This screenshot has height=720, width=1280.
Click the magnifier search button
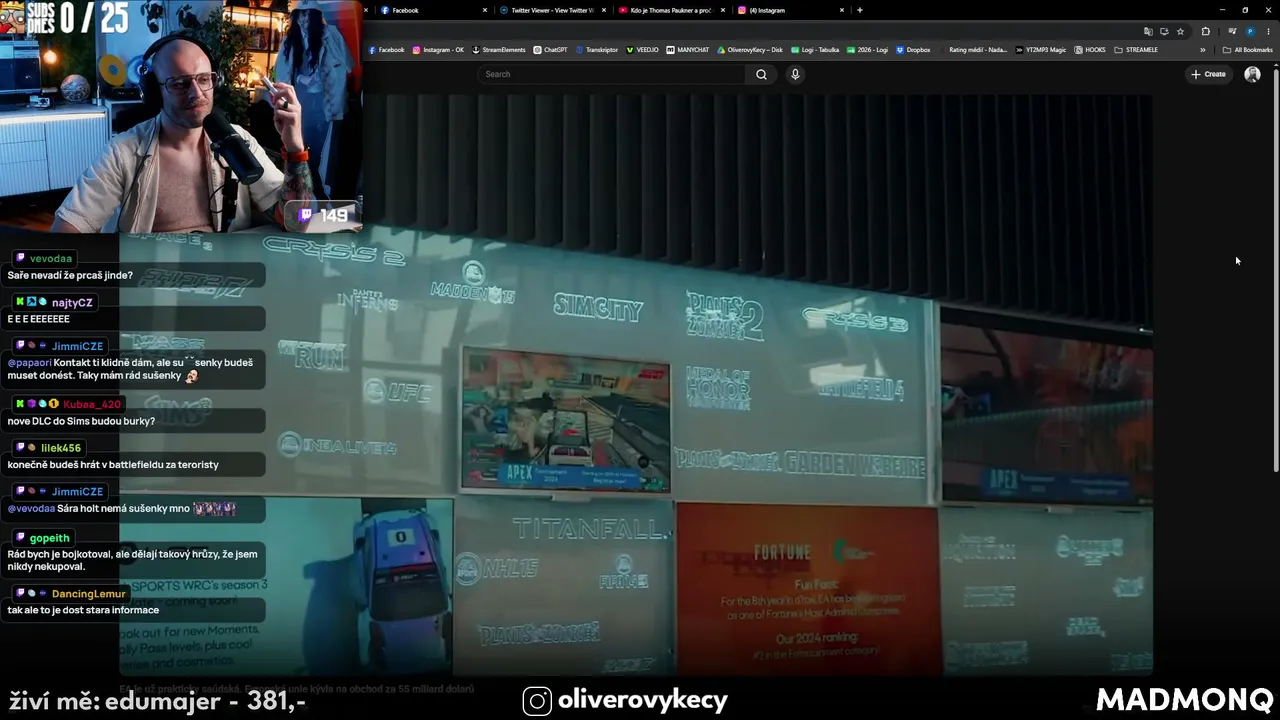(x=761, y=74)
